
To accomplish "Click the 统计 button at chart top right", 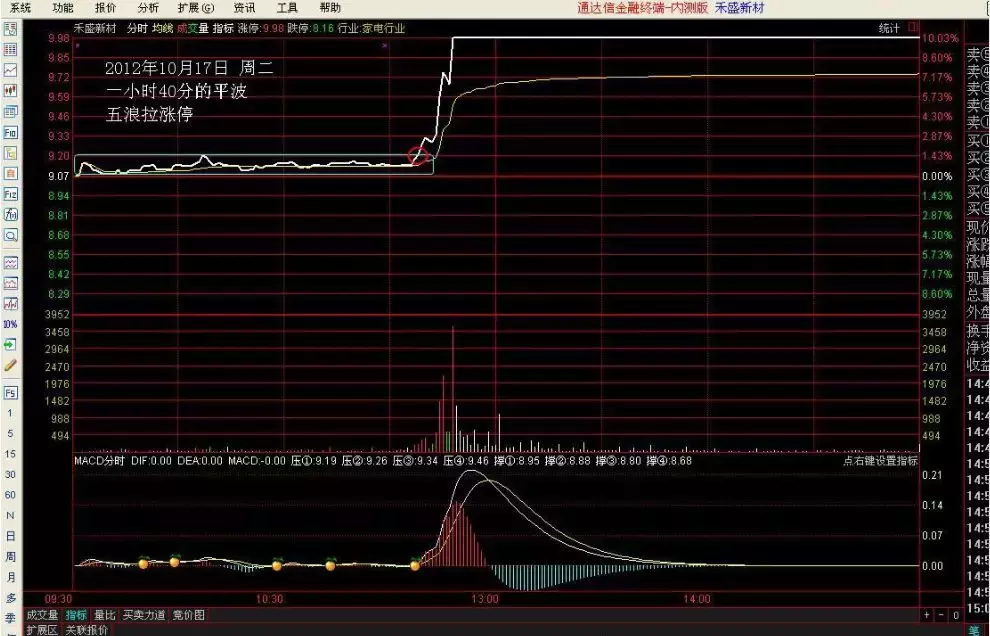I will 889,28.
